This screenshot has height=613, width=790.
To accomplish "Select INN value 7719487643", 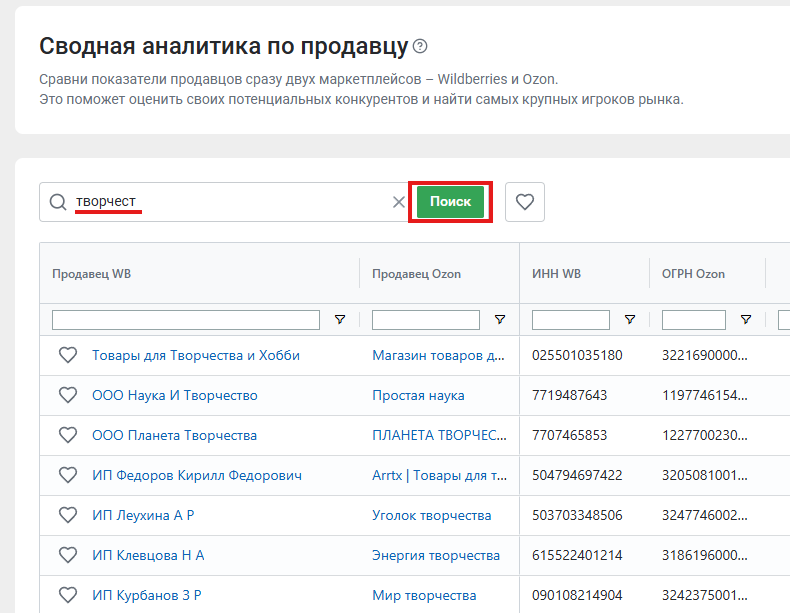I will [x=570, y=395].
